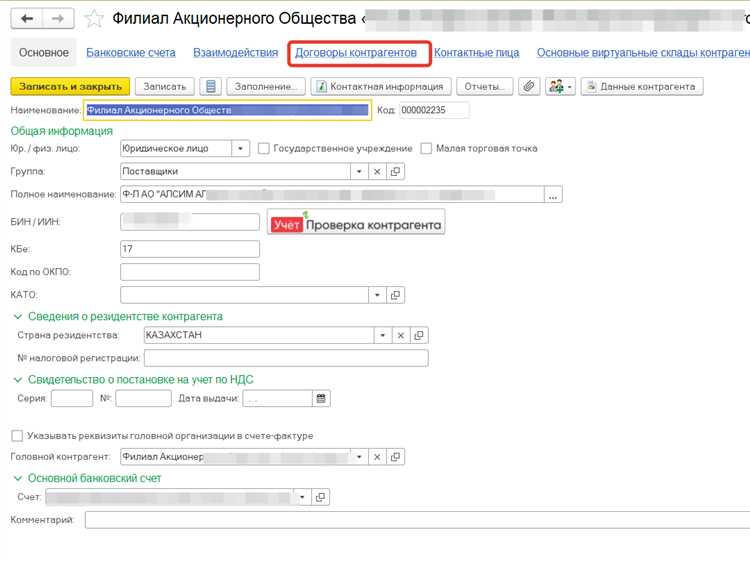Click the Код field 000002235
750x561 pixels.
click(x=434, y=110)
